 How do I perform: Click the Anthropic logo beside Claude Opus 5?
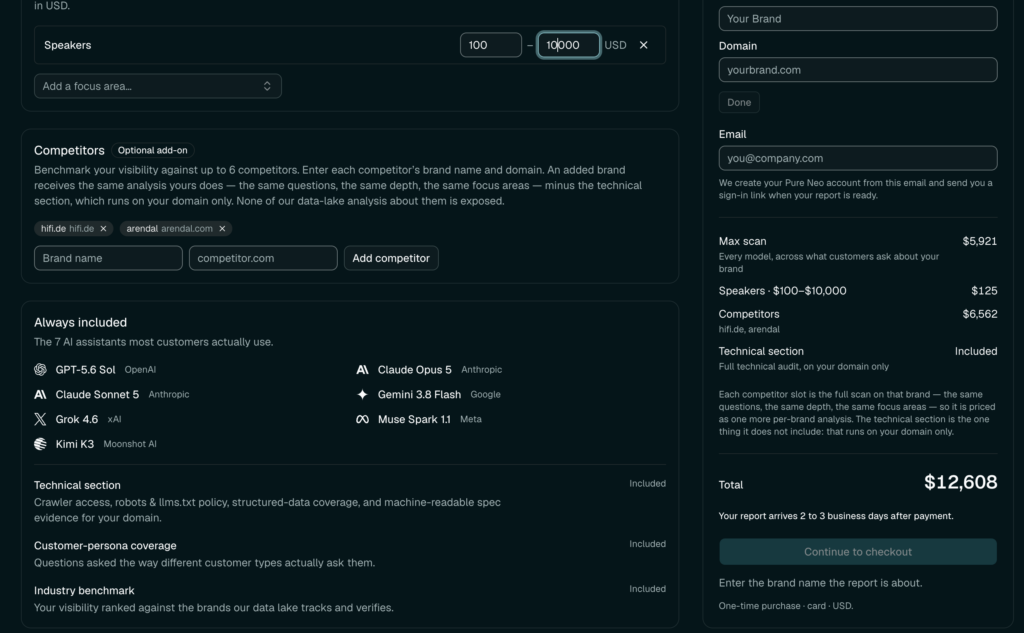coord(362,370)
